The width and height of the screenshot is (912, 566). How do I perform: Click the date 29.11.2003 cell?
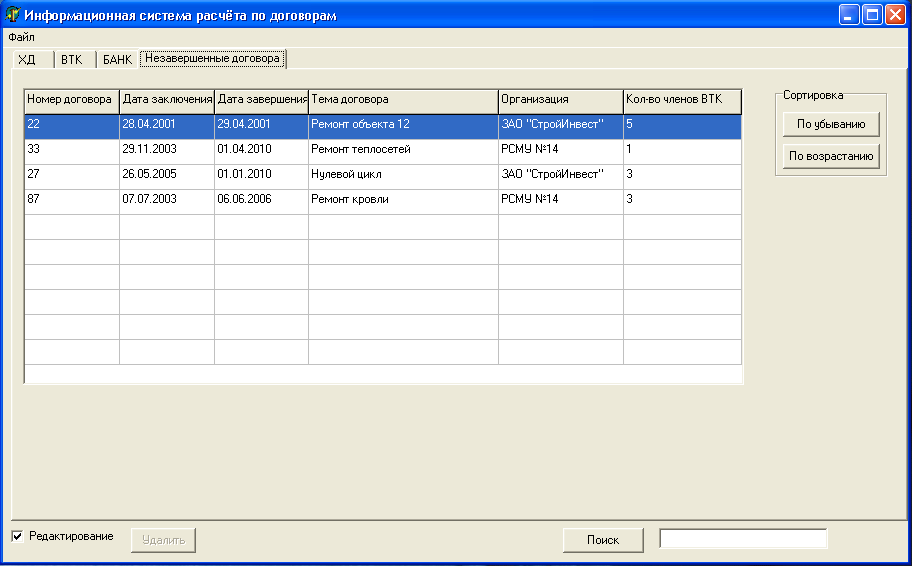click(167, 151)
